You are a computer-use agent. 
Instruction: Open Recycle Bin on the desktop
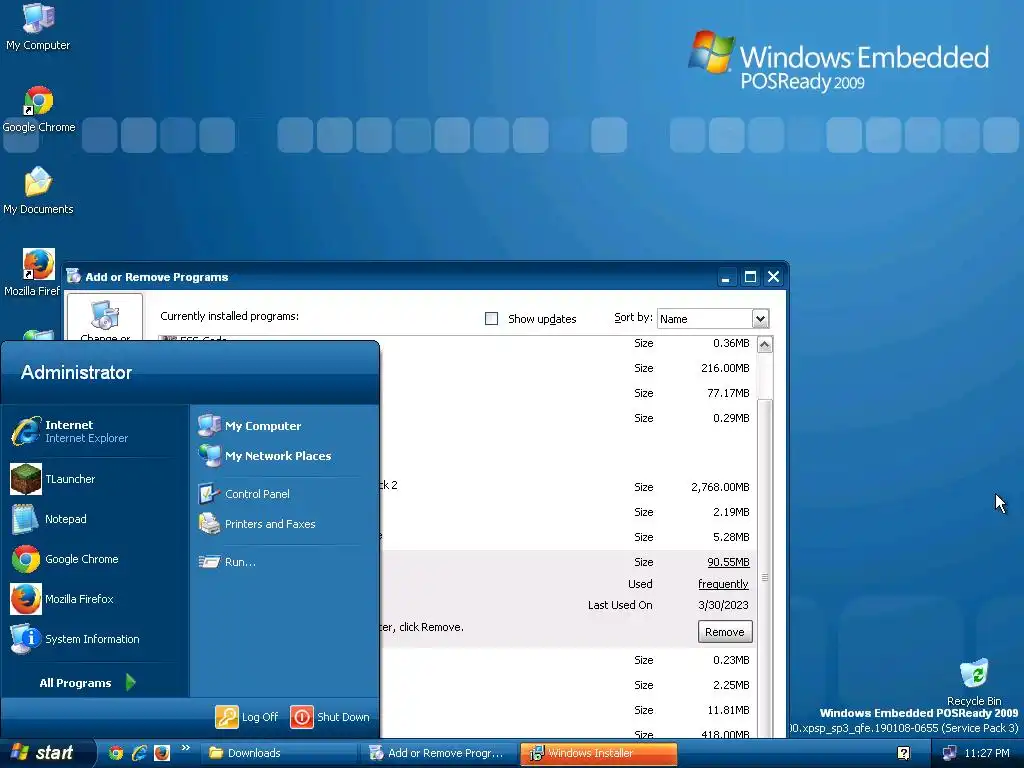coord(974,682)
